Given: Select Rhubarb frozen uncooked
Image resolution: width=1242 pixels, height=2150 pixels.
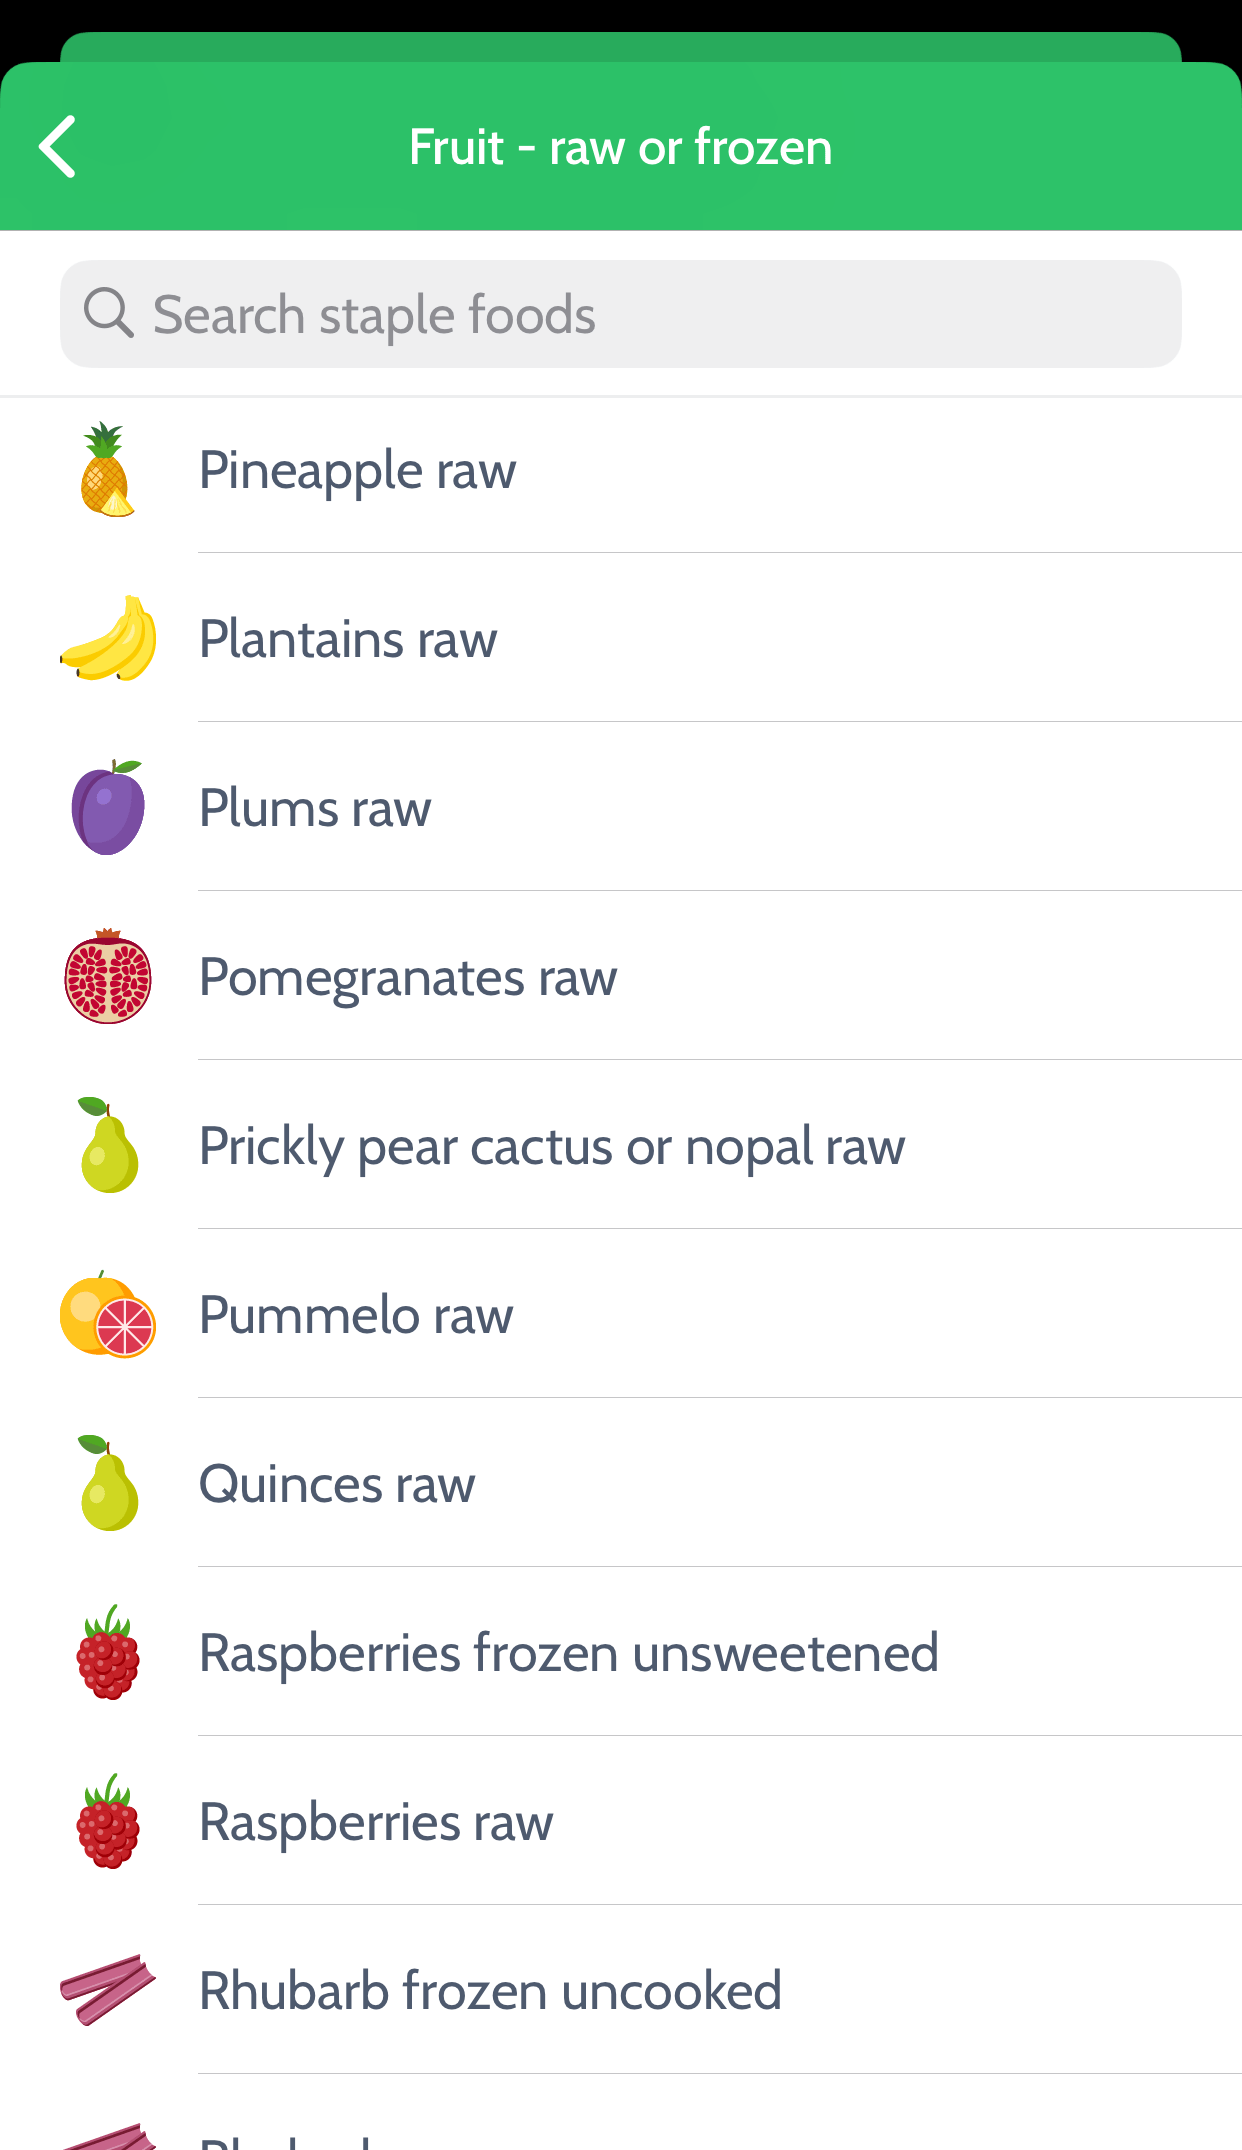Looking at the screenshot, I should (x=490, y=1991).
